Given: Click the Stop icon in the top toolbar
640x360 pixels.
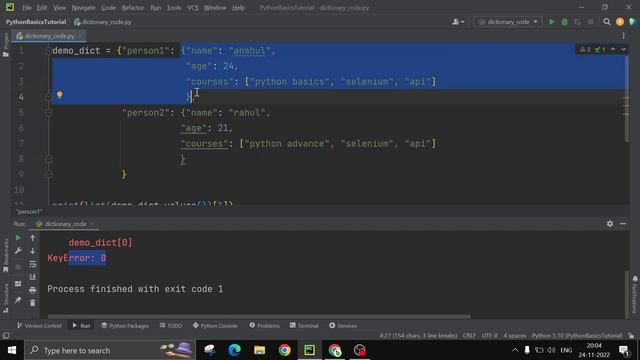Looking at the screenshot, I should point(591,22).
